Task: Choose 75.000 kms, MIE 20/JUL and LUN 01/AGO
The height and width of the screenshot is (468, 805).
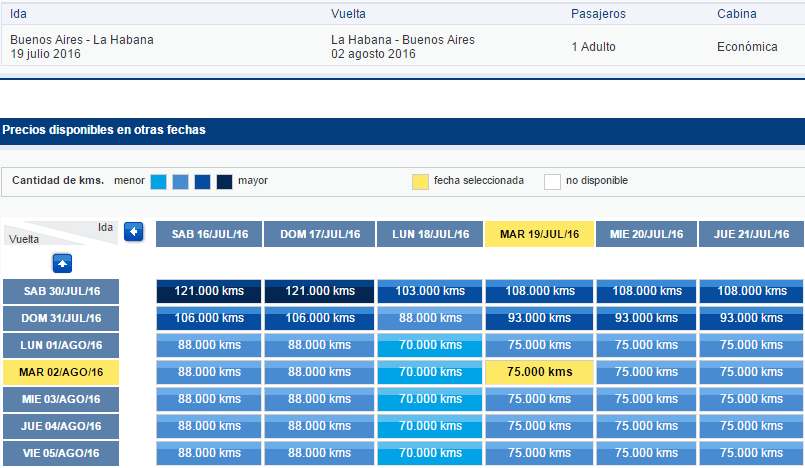Action: [x=646, y=345]
